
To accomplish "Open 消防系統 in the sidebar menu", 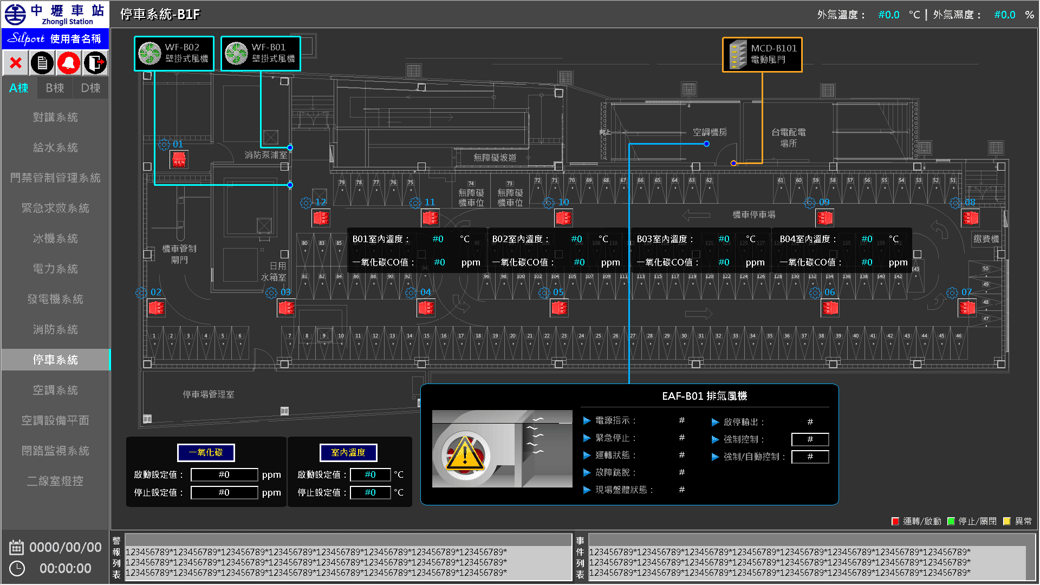I will point(55,330).
